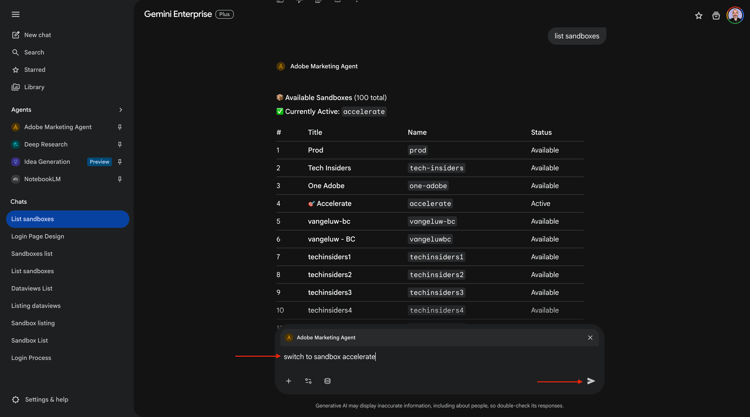Viewport: 750px width, 417px height.
Task: Click the Plus plan badge
Action: click(224, 14)
